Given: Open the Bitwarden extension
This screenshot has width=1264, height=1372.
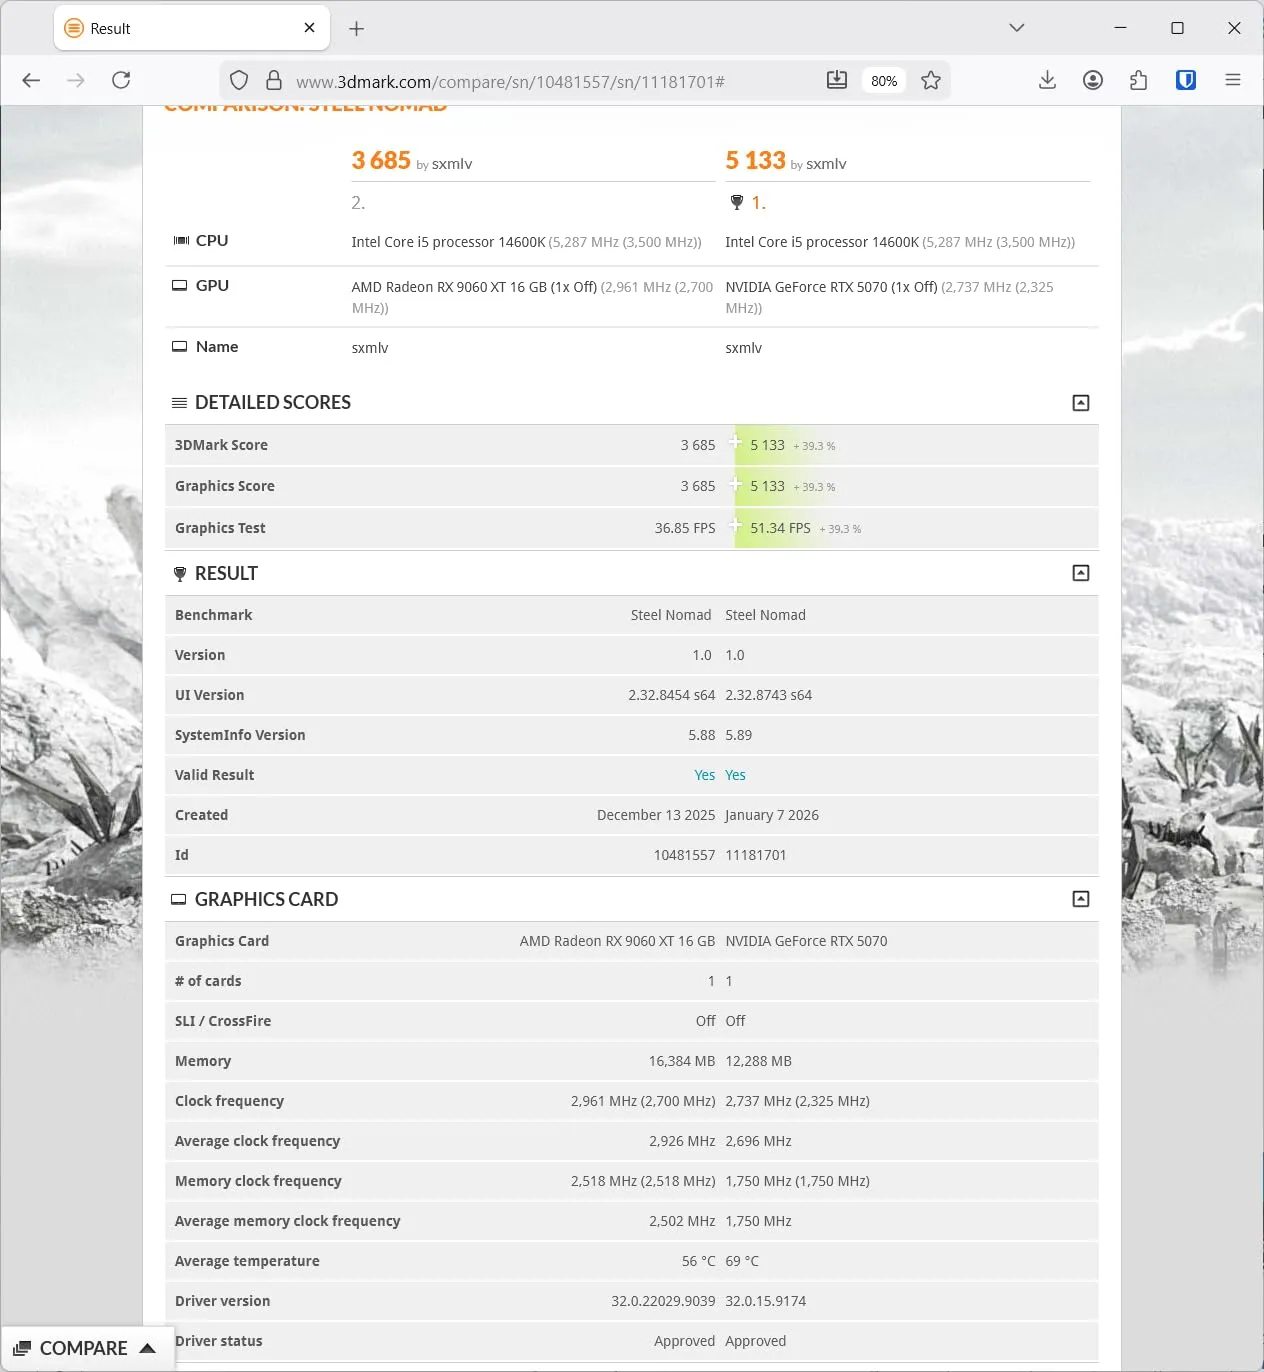Looking at the screenshot, I should (x=1186, y=80).
